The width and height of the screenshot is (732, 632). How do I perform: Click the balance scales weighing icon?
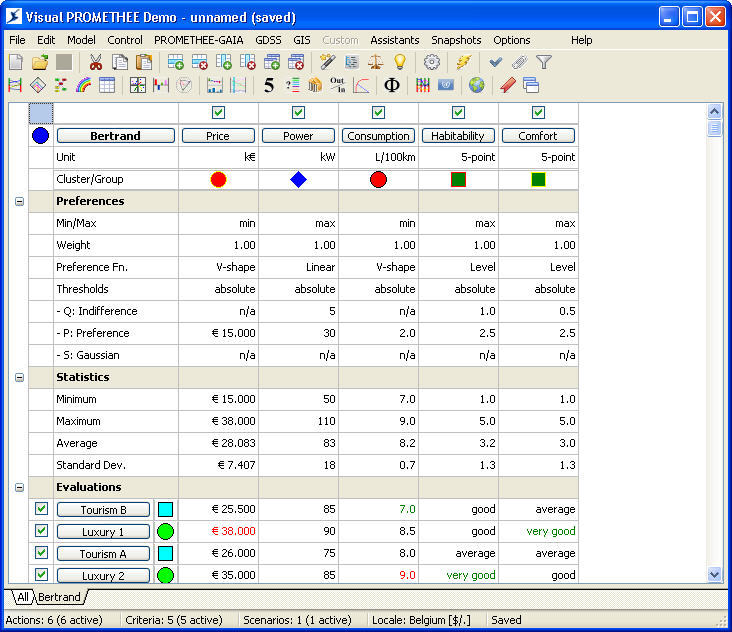pos(376,62)
